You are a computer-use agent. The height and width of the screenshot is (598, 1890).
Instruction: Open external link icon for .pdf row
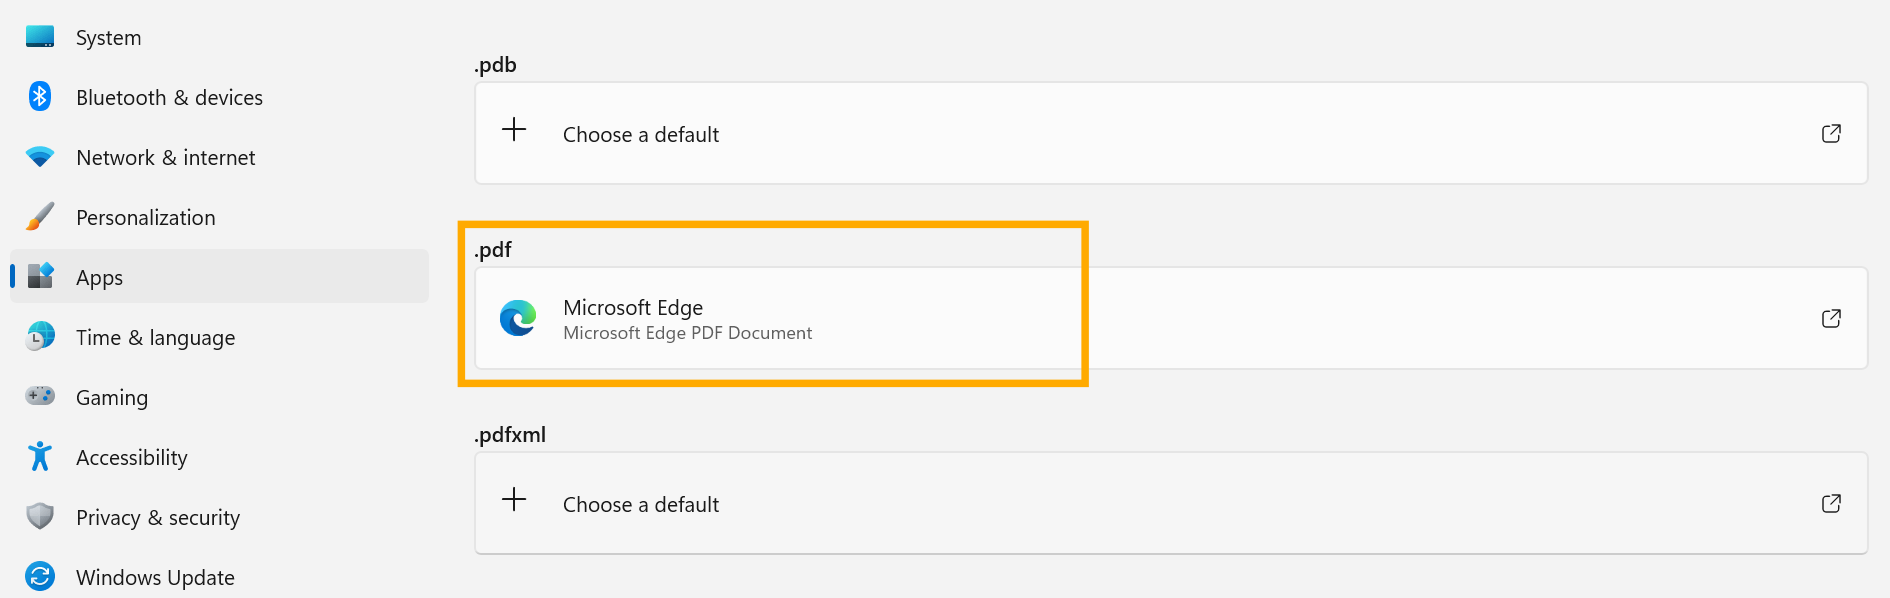(x=1831, y=318)
